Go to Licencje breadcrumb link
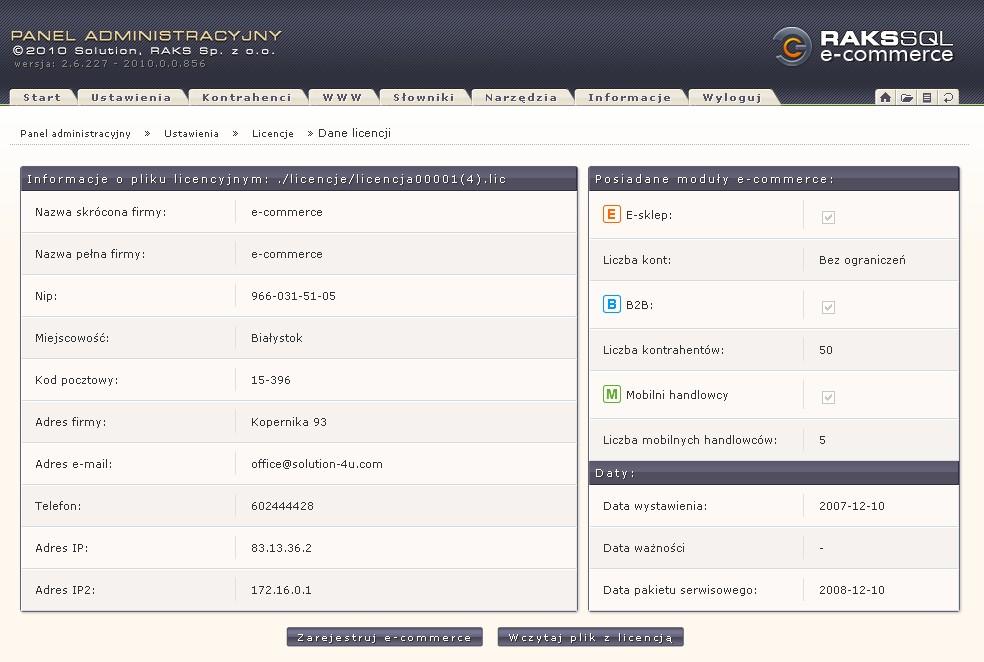The width and height of the screenshot is (984, 662). pos(272,134)
